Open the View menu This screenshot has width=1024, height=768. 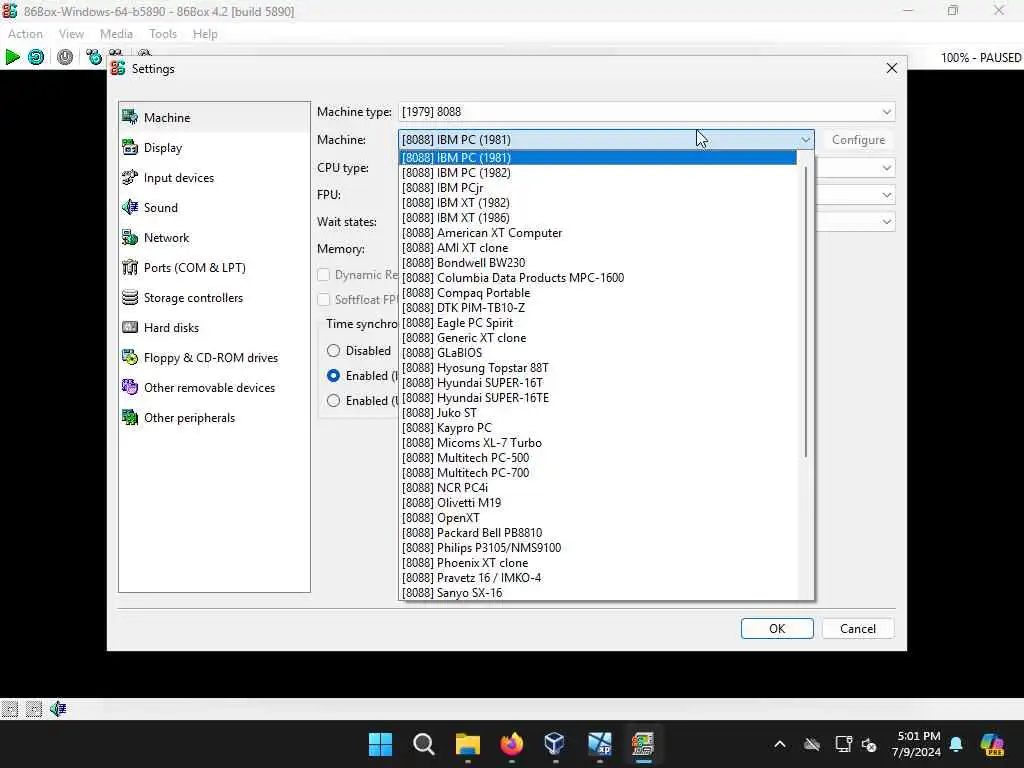(71, 34)
